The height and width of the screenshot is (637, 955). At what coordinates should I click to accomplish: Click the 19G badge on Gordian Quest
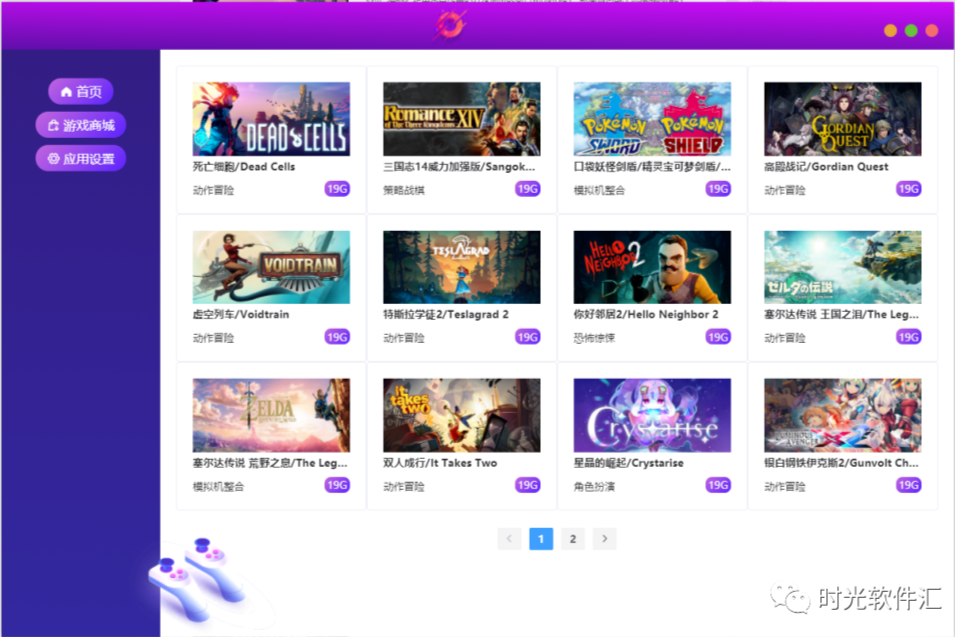[x=909, y=189]
